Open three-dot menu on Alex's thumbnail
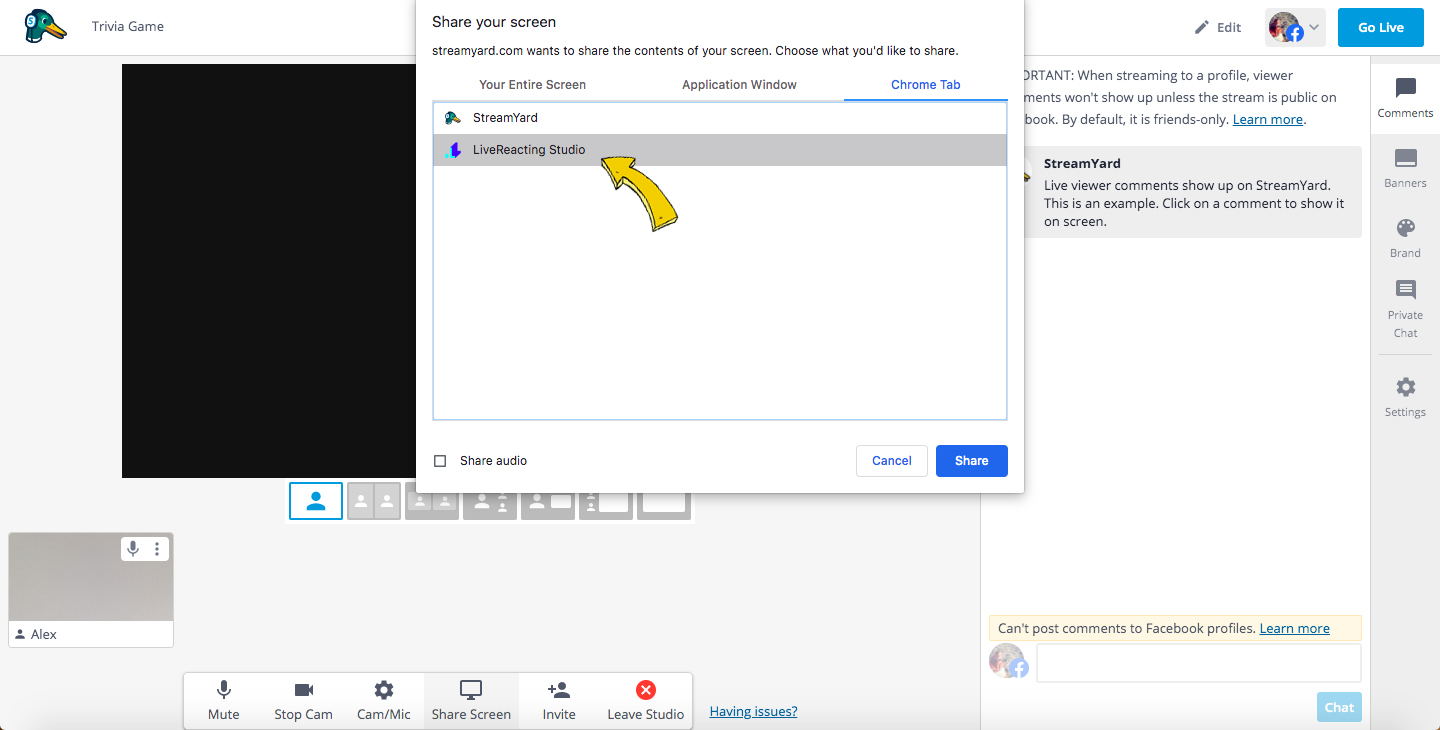 (x=157, y=549)
